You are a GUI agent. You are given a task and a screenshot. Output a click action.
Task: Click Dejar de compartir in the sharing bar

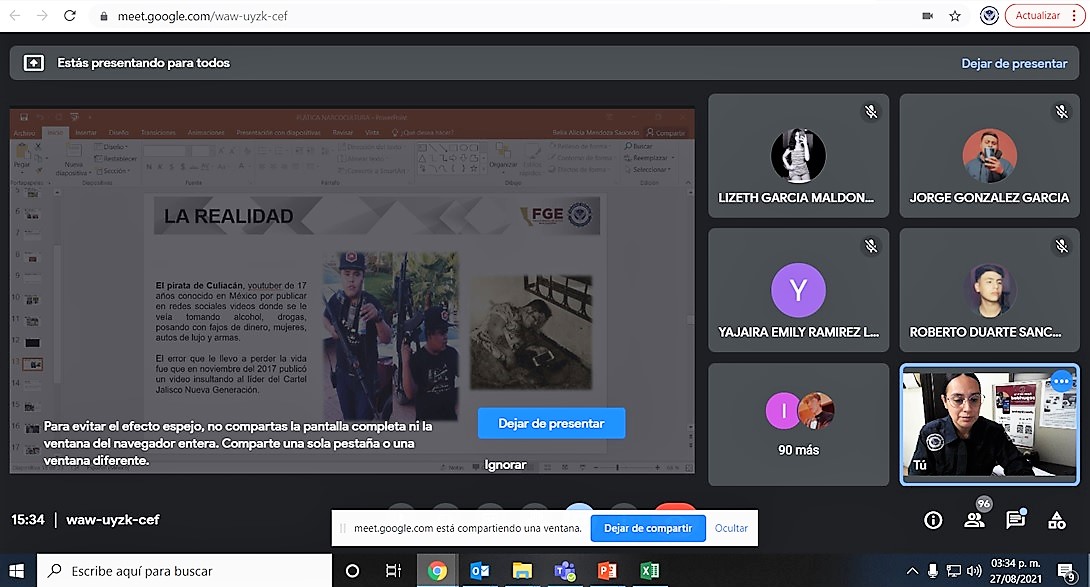point(648,528)
